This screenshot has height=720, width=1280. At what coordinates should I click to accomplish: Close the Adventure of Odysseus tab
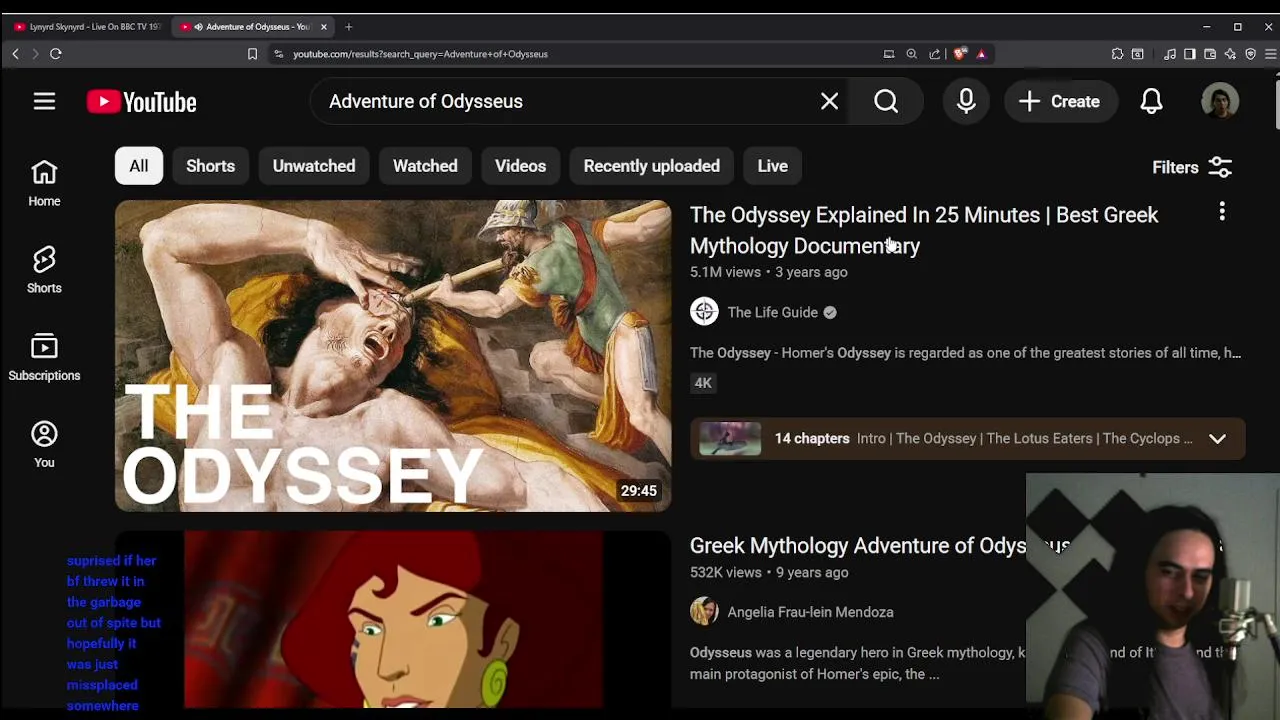324,27
